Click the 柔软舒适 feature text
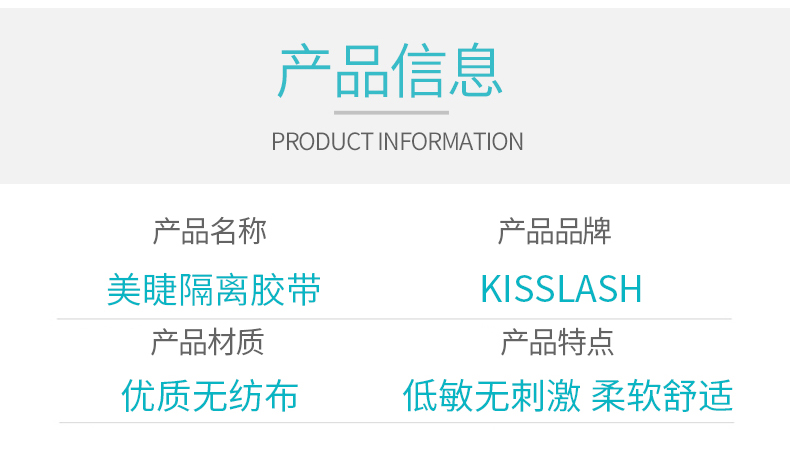This screenshot has height=462, width=790. pyautogui.click(x=662, y=396)
